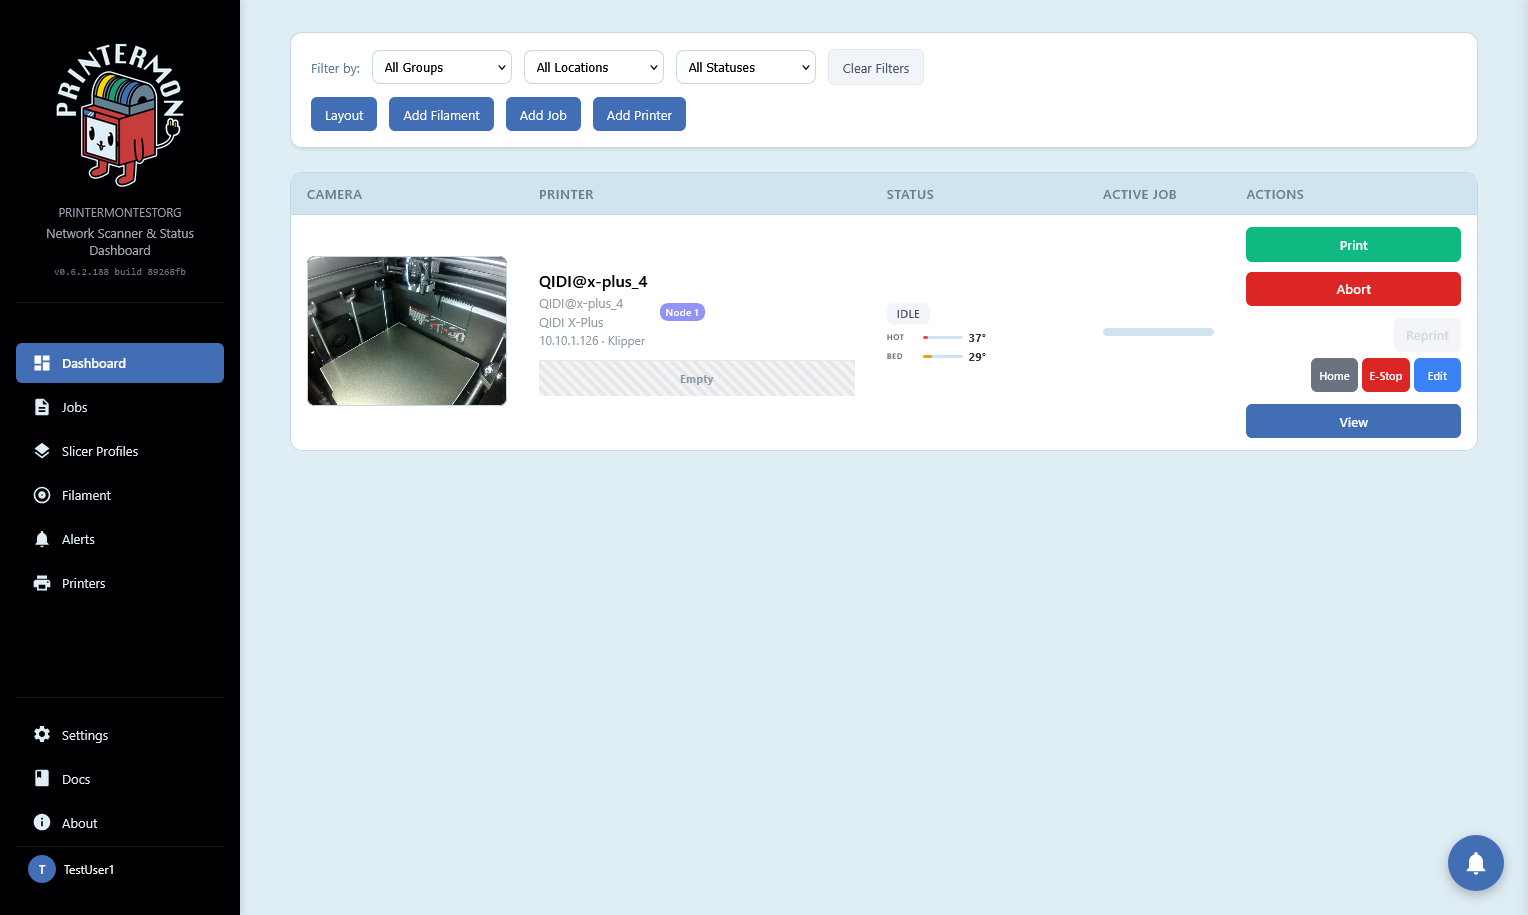The height and width of the screenshot is (915, 1528).
Task: Click the About info icon
Action: tap(42, 823)
